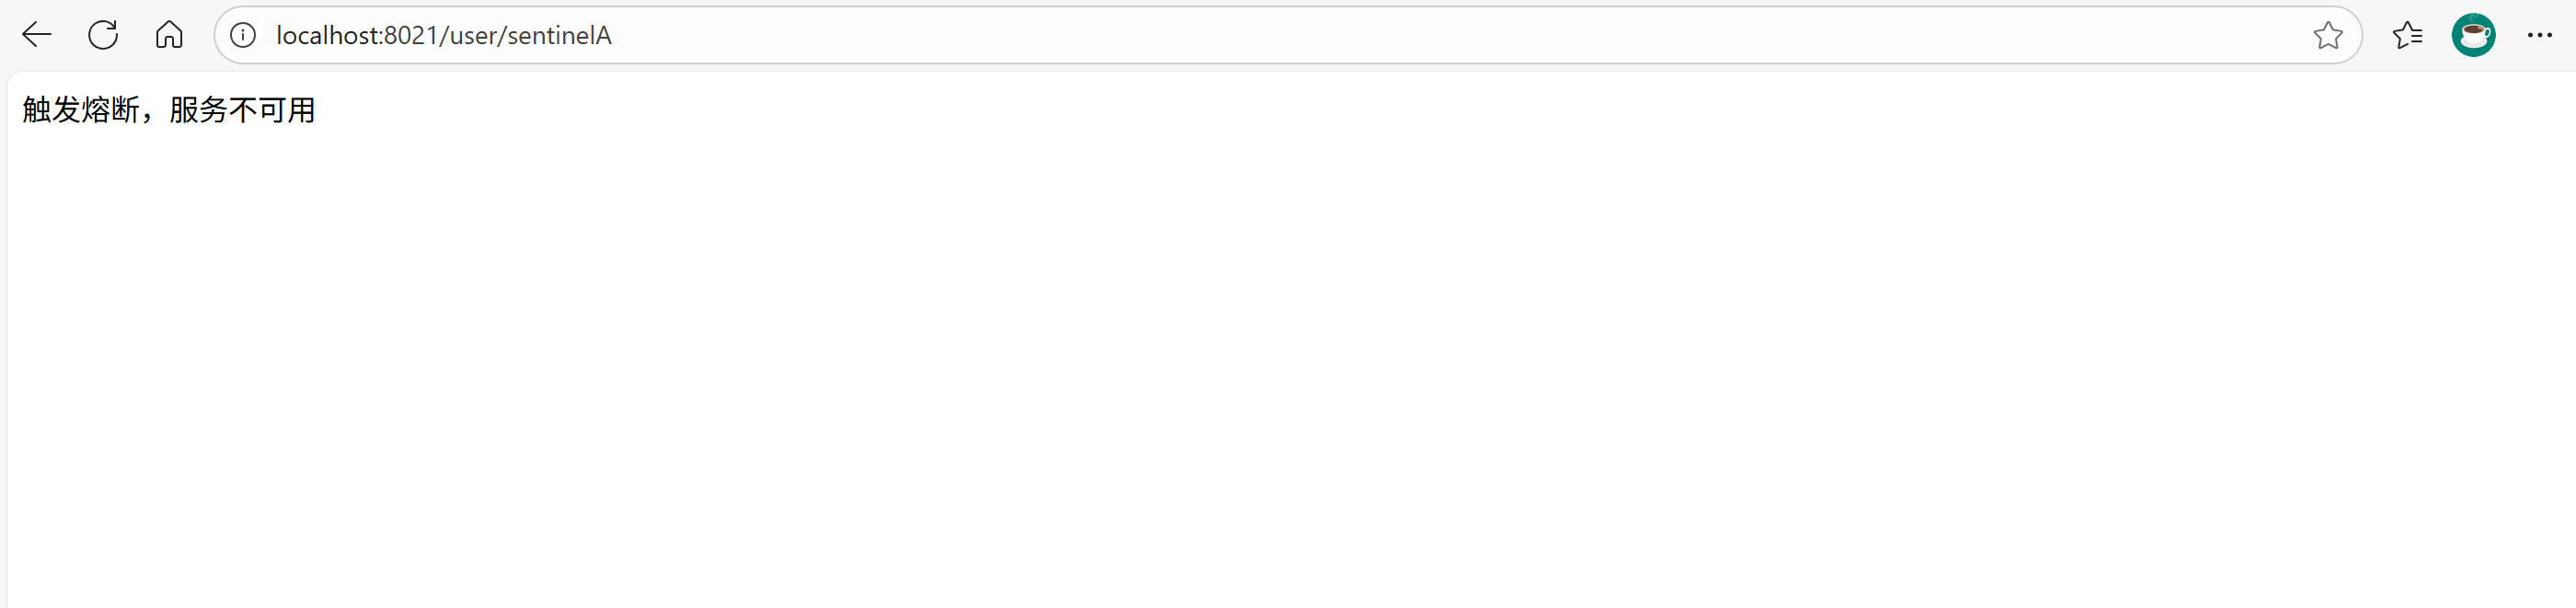Open the Favorites list icon in toolbar
The height and width of the screenshot is (608, 2576).
point(2407,35)
